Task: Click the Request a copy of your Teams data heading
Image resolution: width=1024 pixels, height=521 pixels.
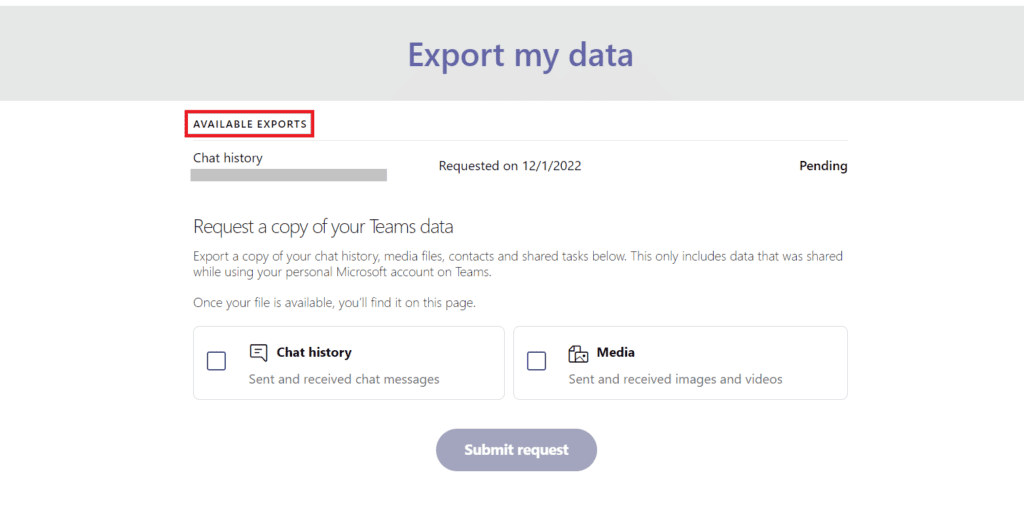Action: coord(323,227)
